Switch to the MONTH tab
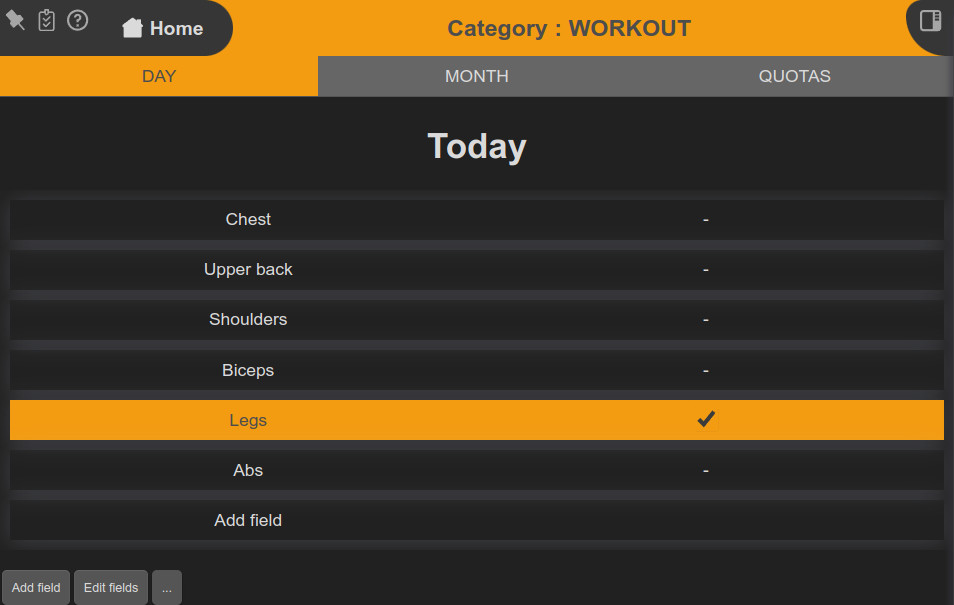 [x=476, y=76]
